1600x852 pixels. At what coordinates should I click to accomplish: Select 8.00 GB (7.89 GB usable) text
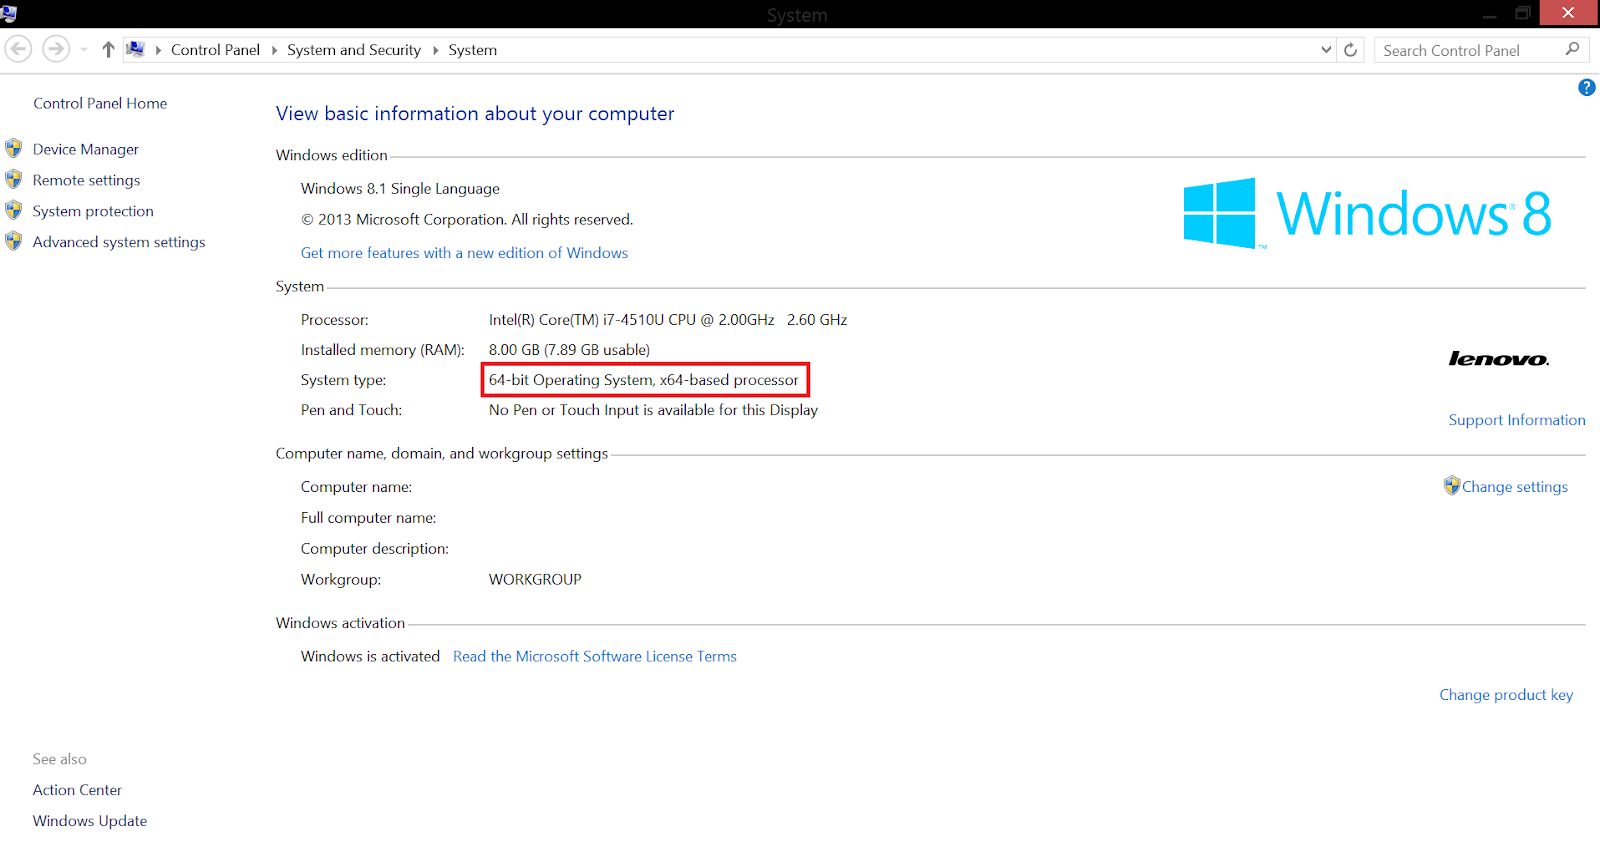569,350
